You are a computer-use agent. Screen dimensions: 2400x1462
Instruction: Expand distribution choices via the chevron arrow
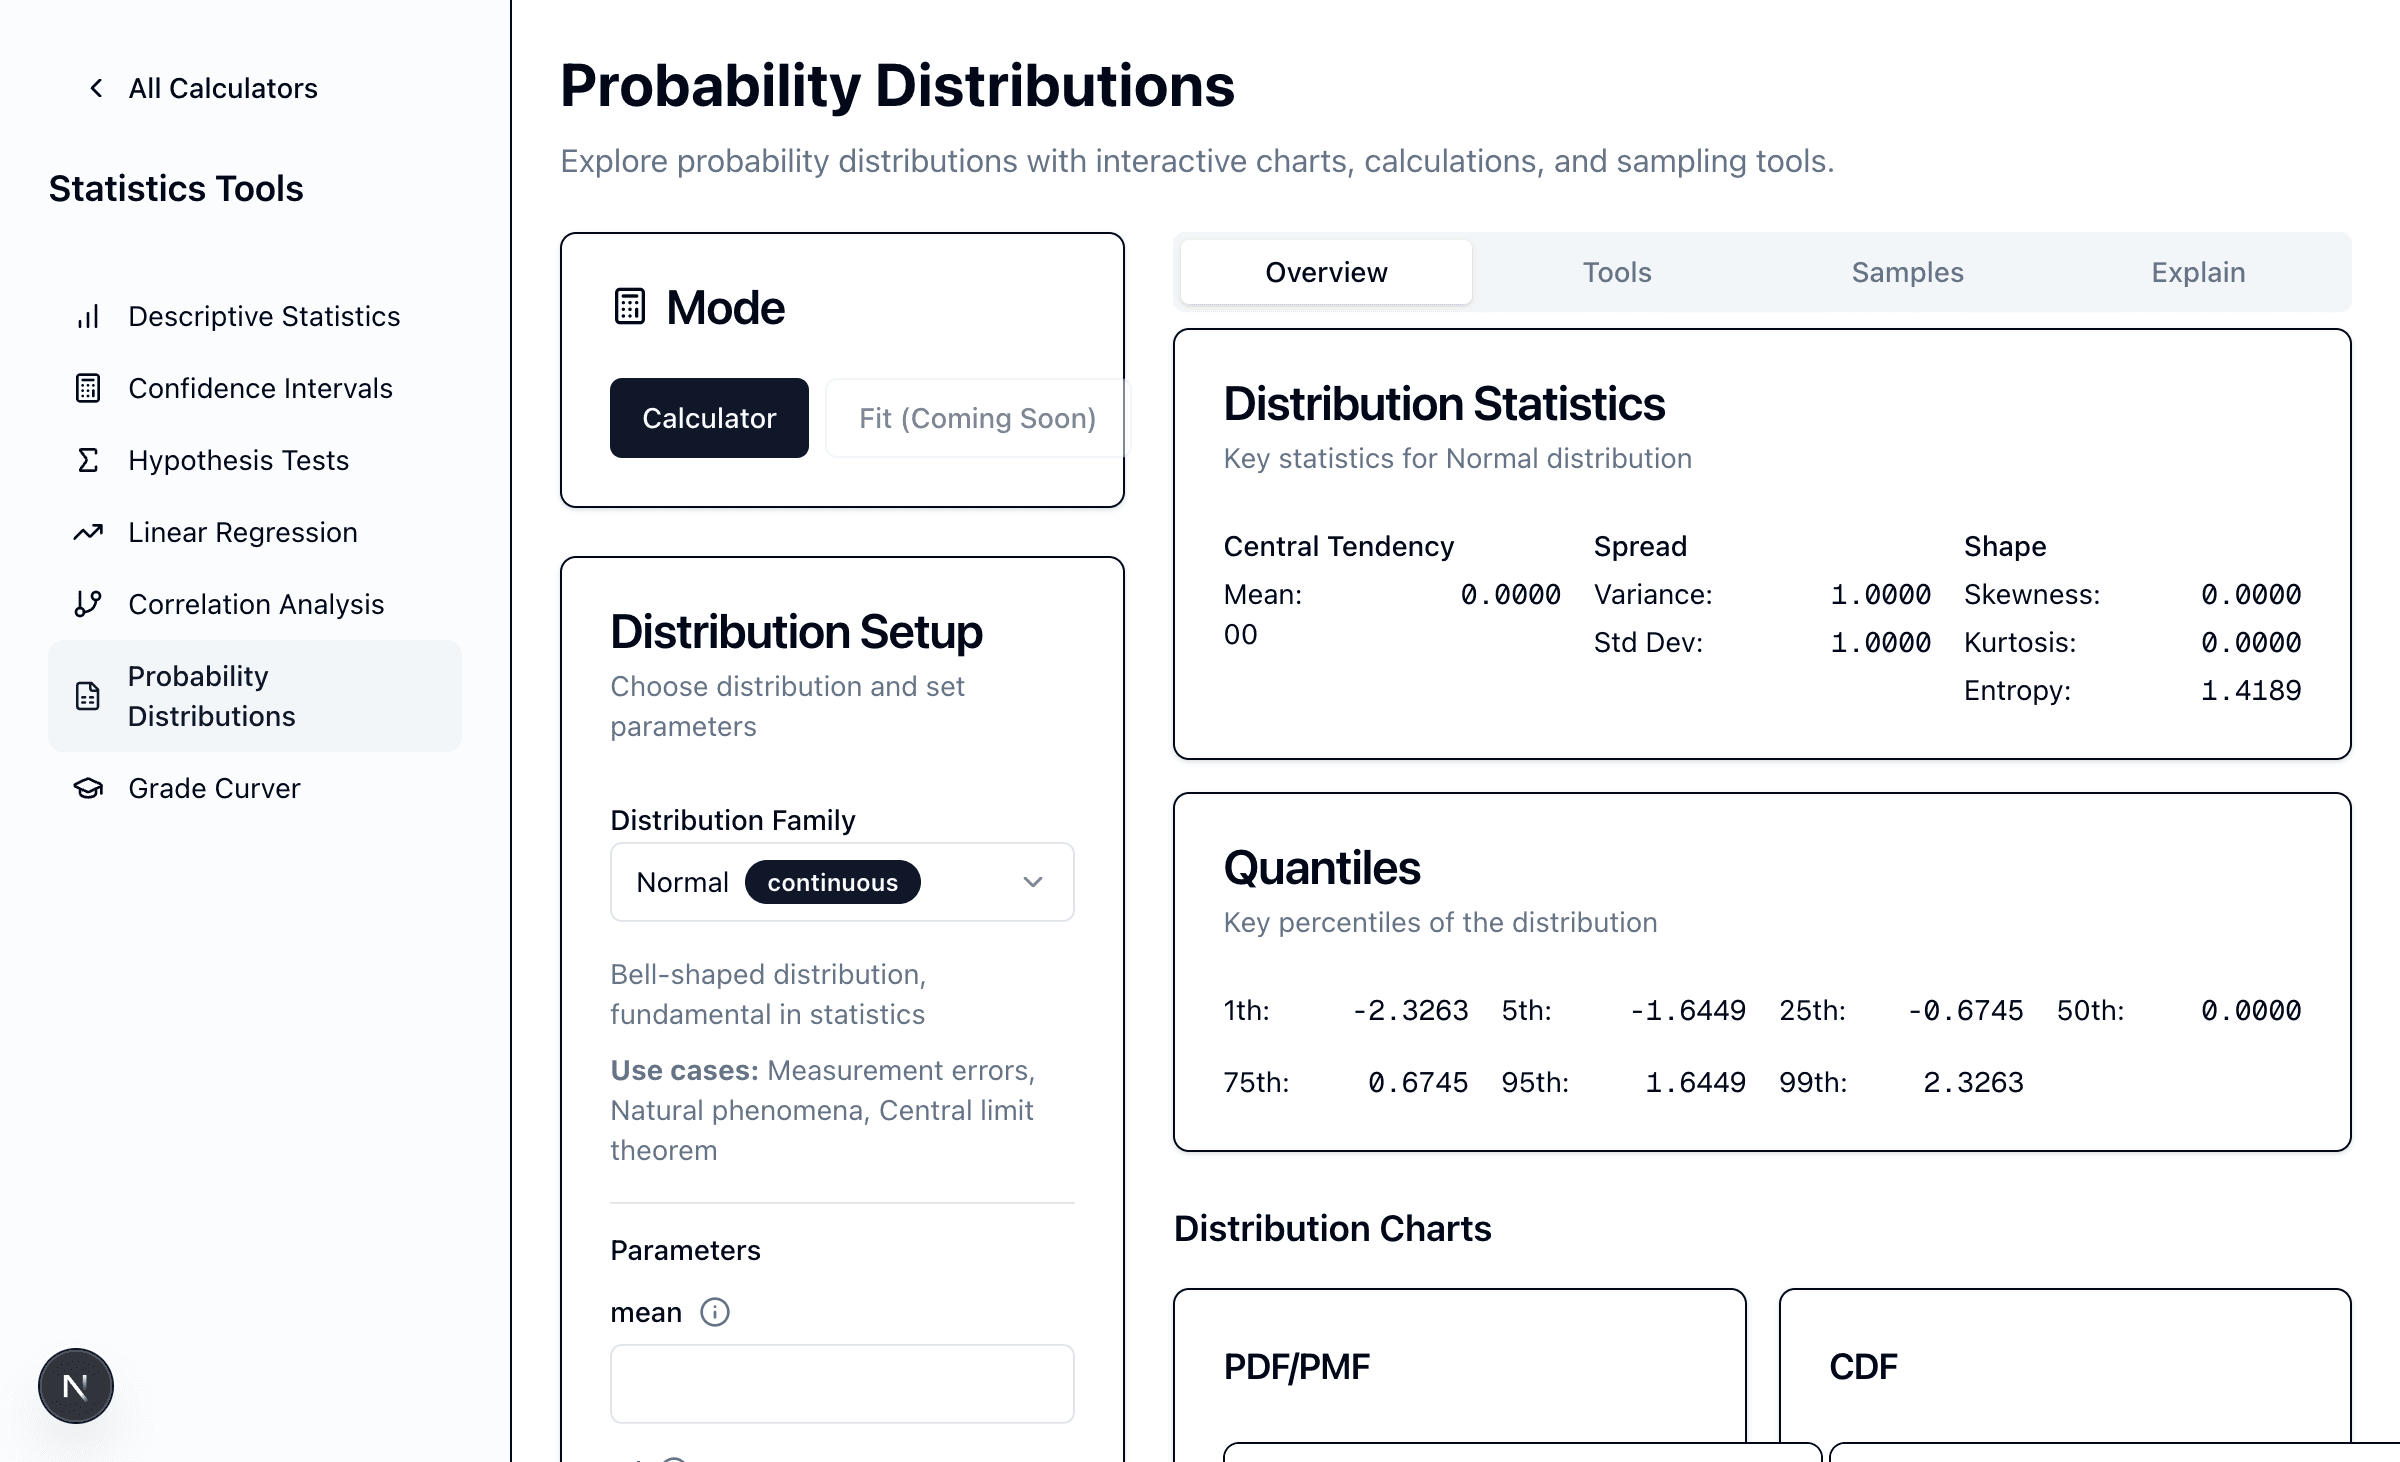point(1032,882)
